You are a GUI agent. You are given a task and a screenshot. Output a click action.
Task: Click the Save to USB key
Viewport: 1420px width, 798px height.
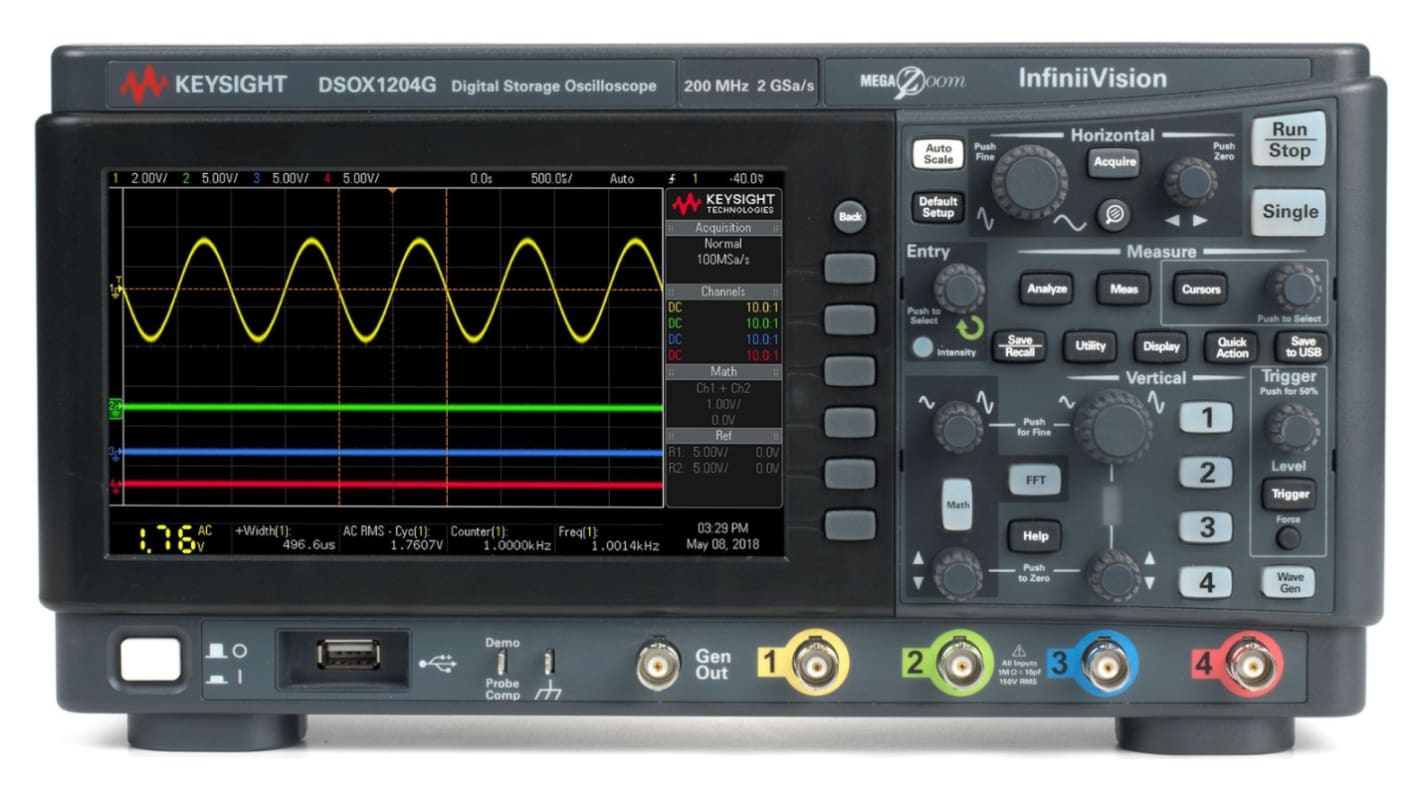[1303, 347]
